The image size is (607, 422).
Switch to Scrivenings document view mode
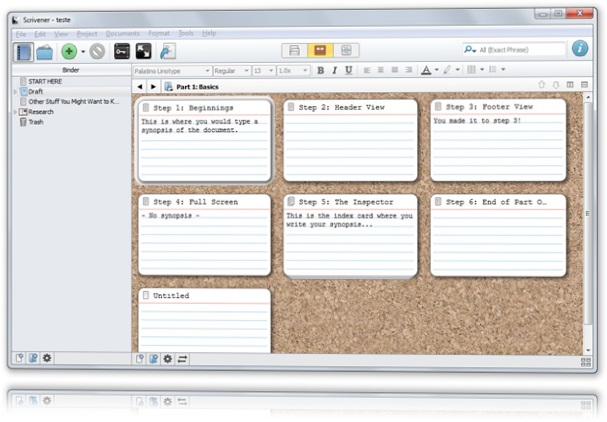(295, 50)
